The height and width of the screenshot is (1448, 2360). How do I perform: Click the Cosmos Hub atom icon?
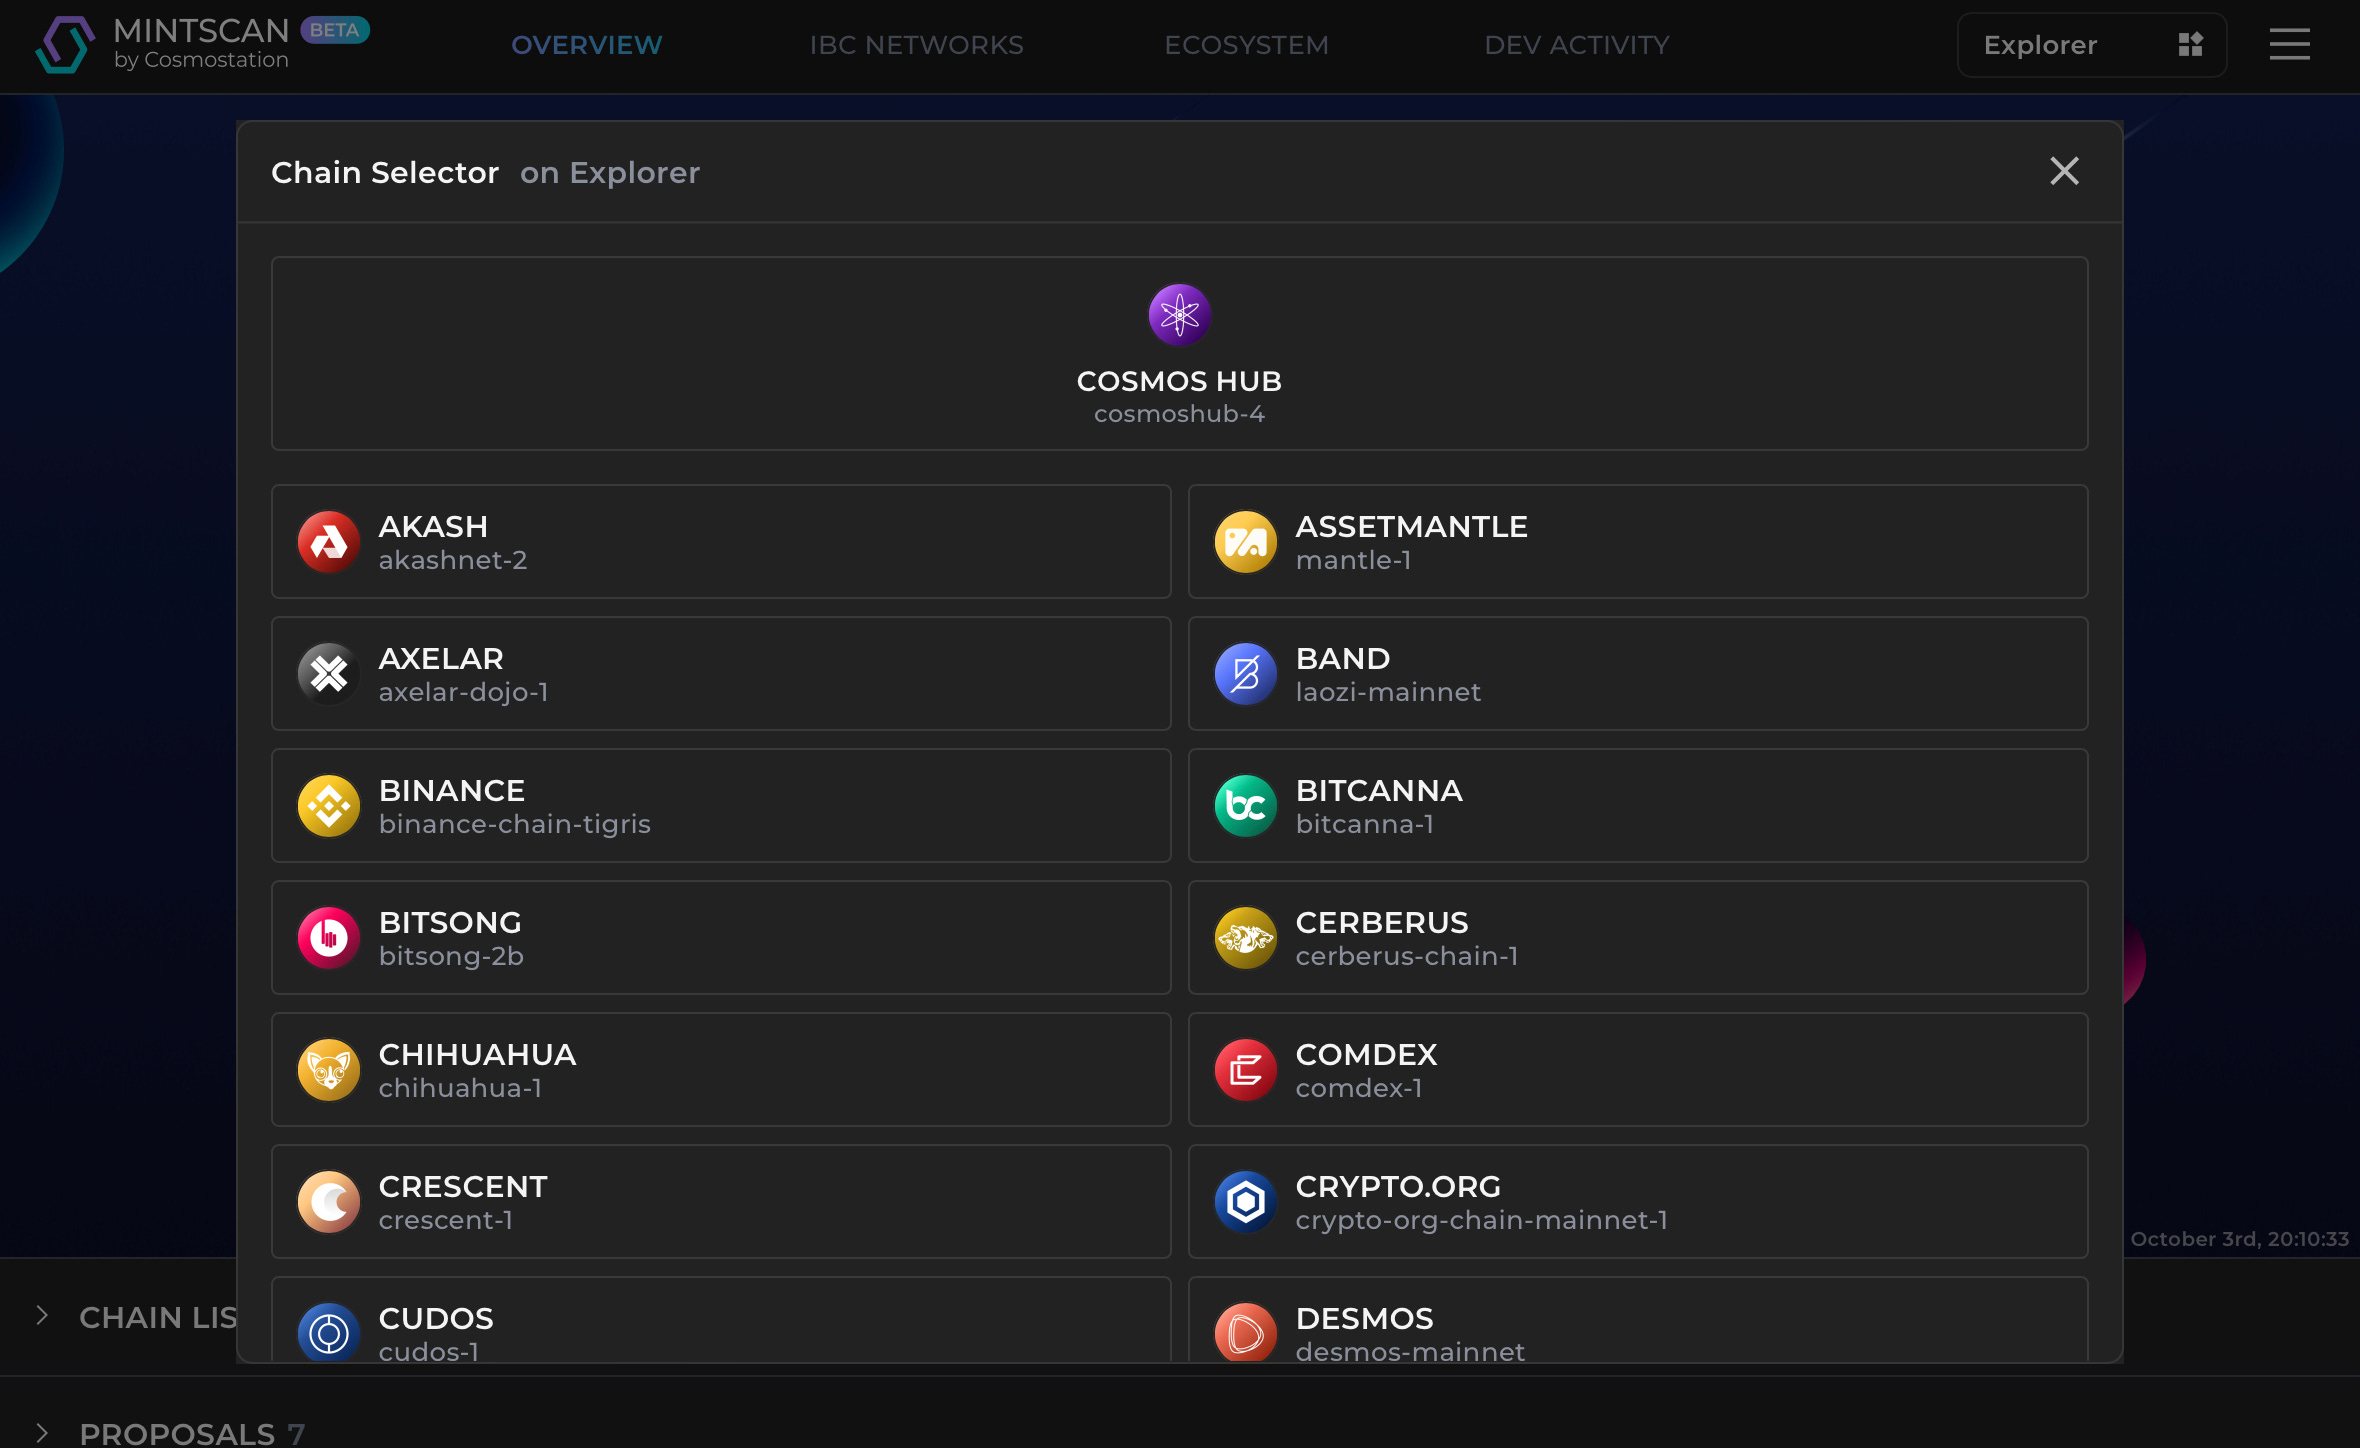pos(1179,315)
